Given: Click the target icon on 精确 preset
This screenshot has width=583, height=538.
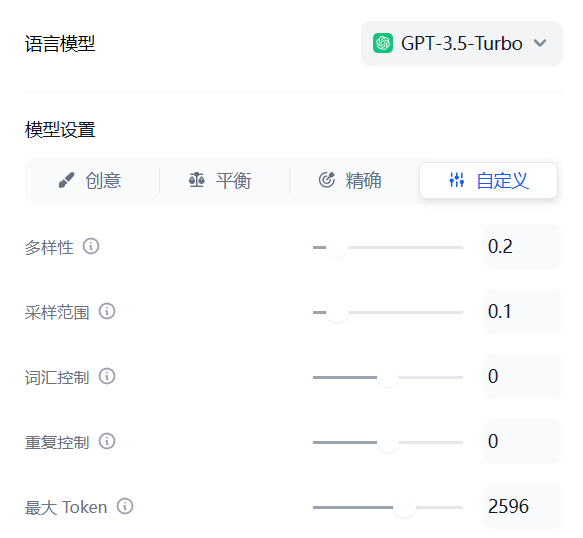Looking at the screenshot, I should [327, 180].
